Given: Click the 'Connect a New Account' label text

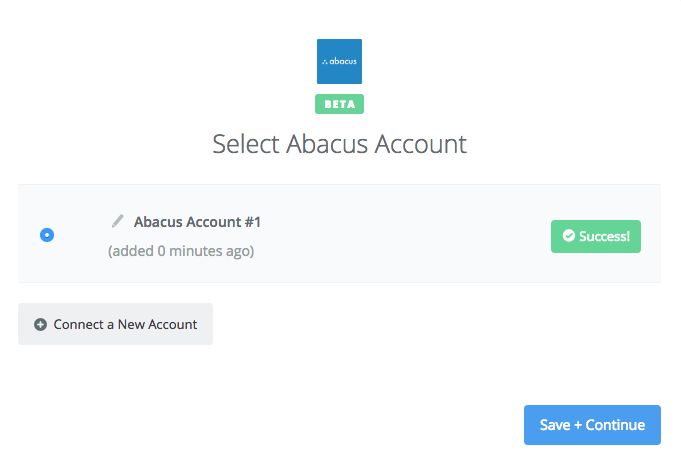Looking at the screenshot, I should tap(125, 324).
